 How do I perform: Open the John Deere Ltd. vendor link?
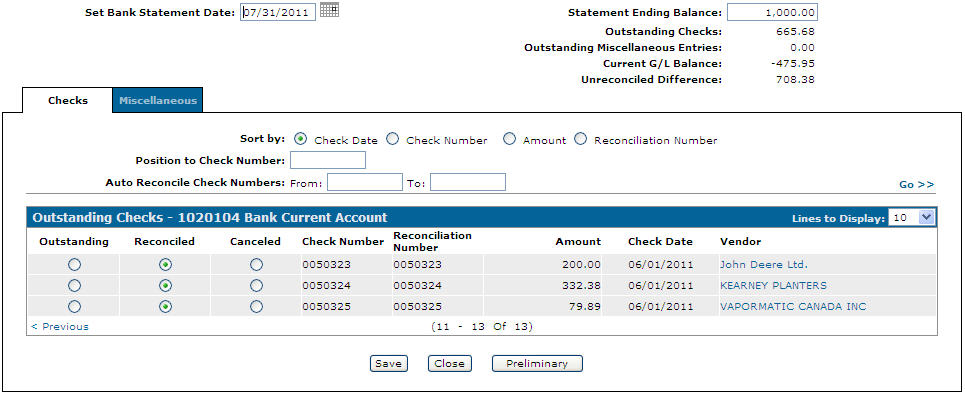(x=763, y=265)
